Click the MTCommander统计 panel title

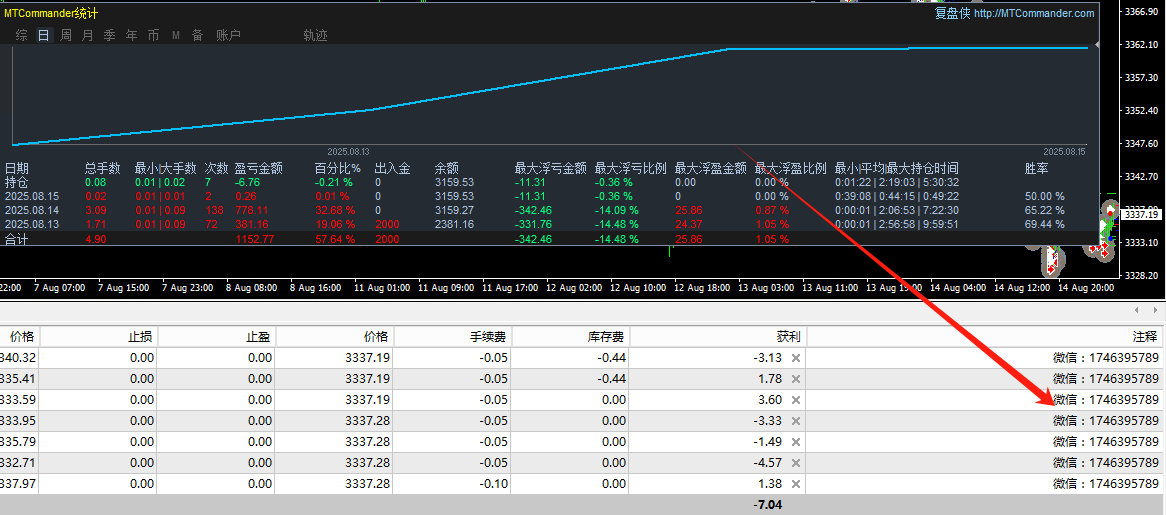tap(51, 13)
